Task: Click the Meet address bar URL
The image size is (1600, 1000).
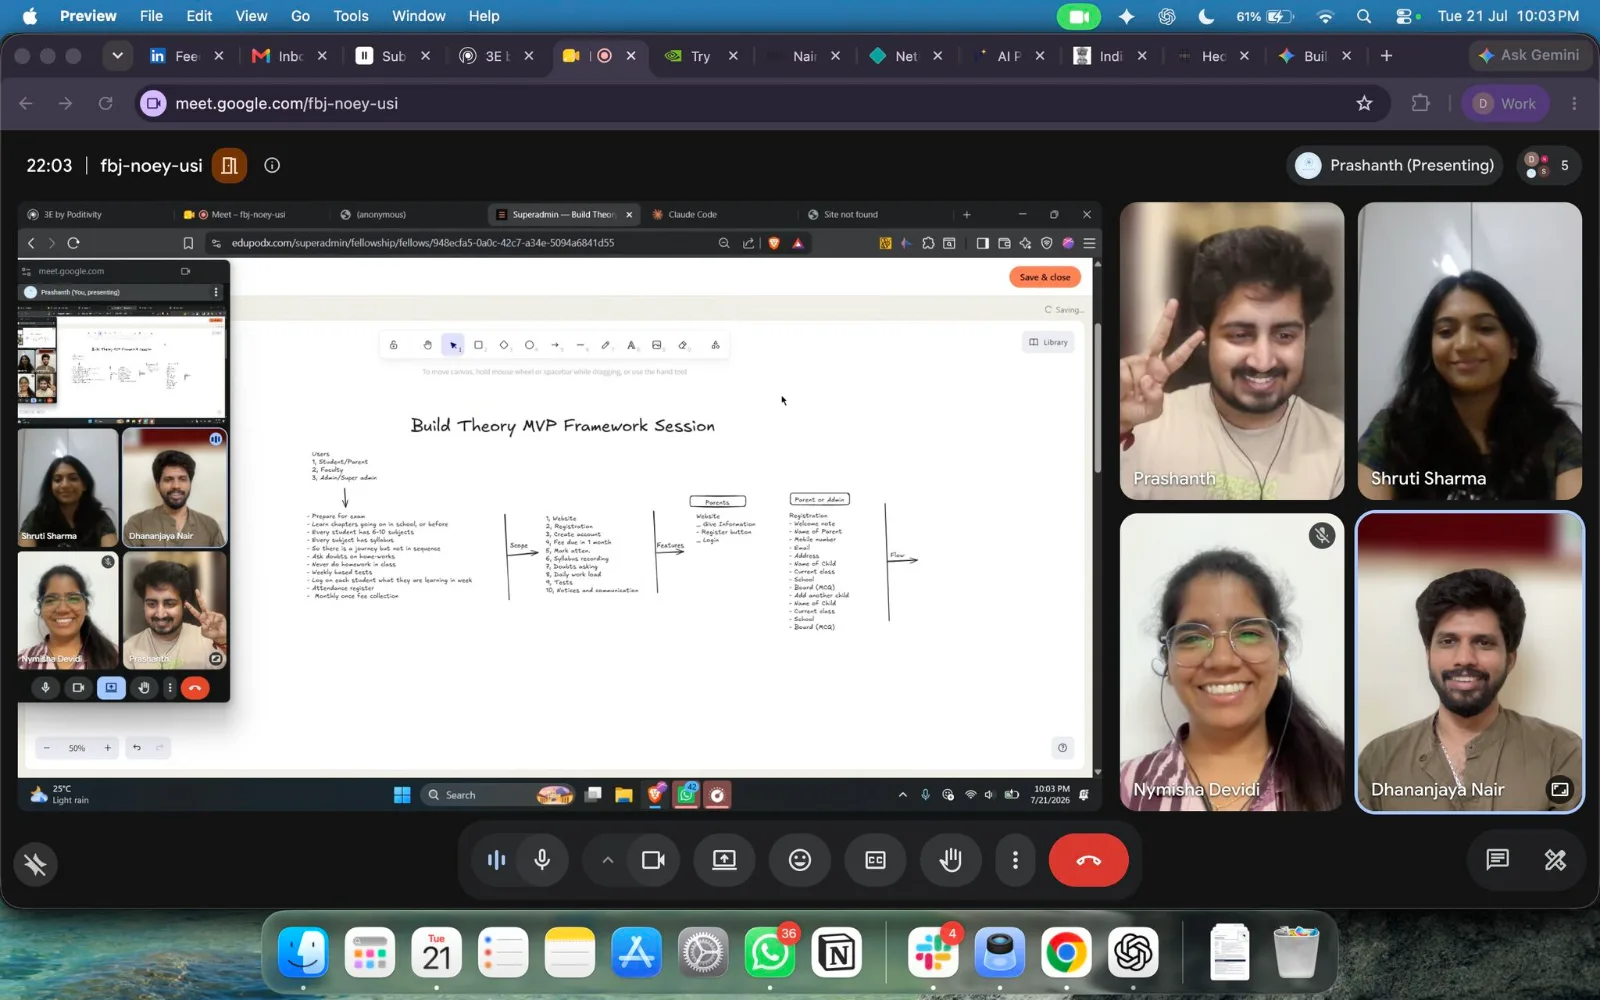Action: 287,103
